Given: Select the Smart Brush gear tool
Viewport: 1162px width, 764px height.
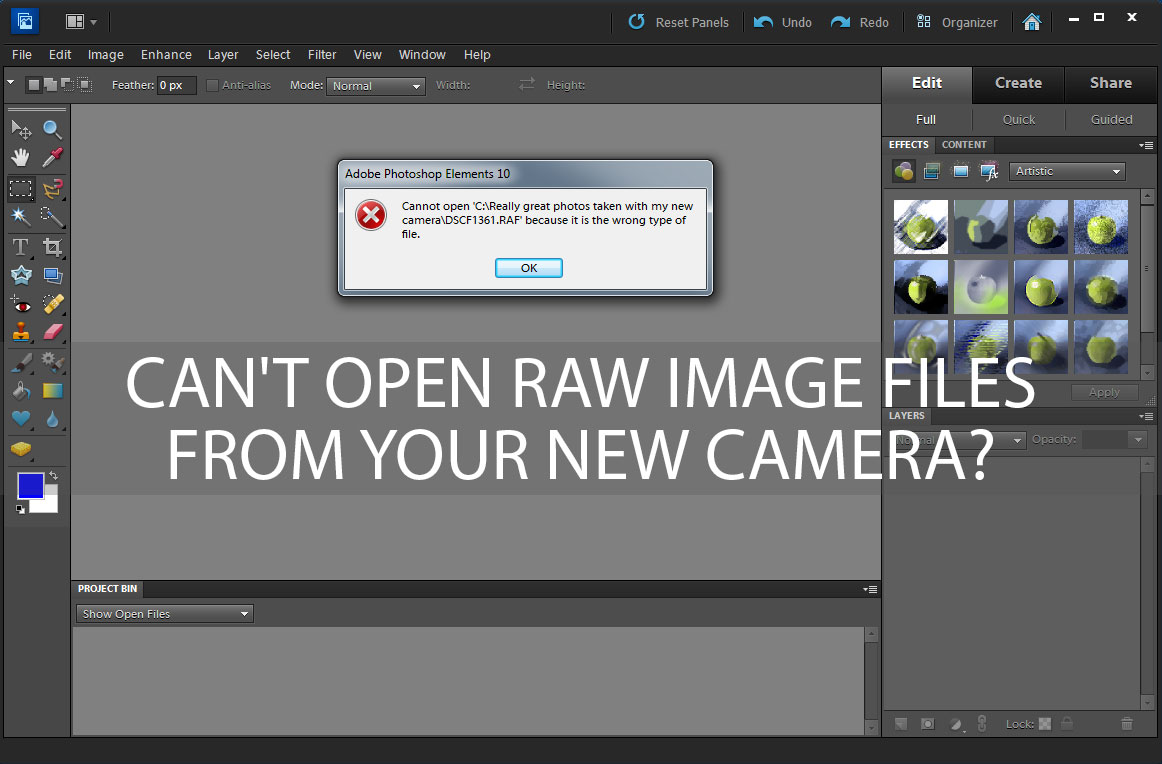Looking at the screenshot, I should (52, 362).
